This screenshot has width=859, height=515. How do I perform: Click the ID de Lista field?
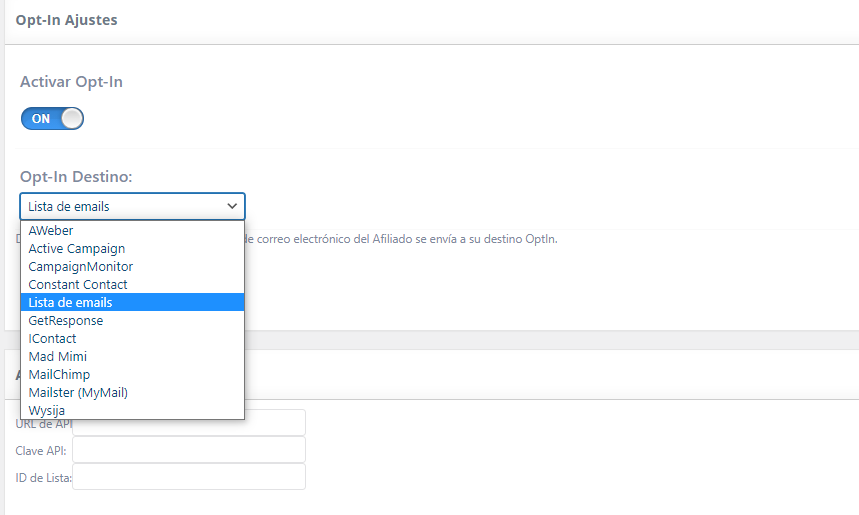(189, 477)
